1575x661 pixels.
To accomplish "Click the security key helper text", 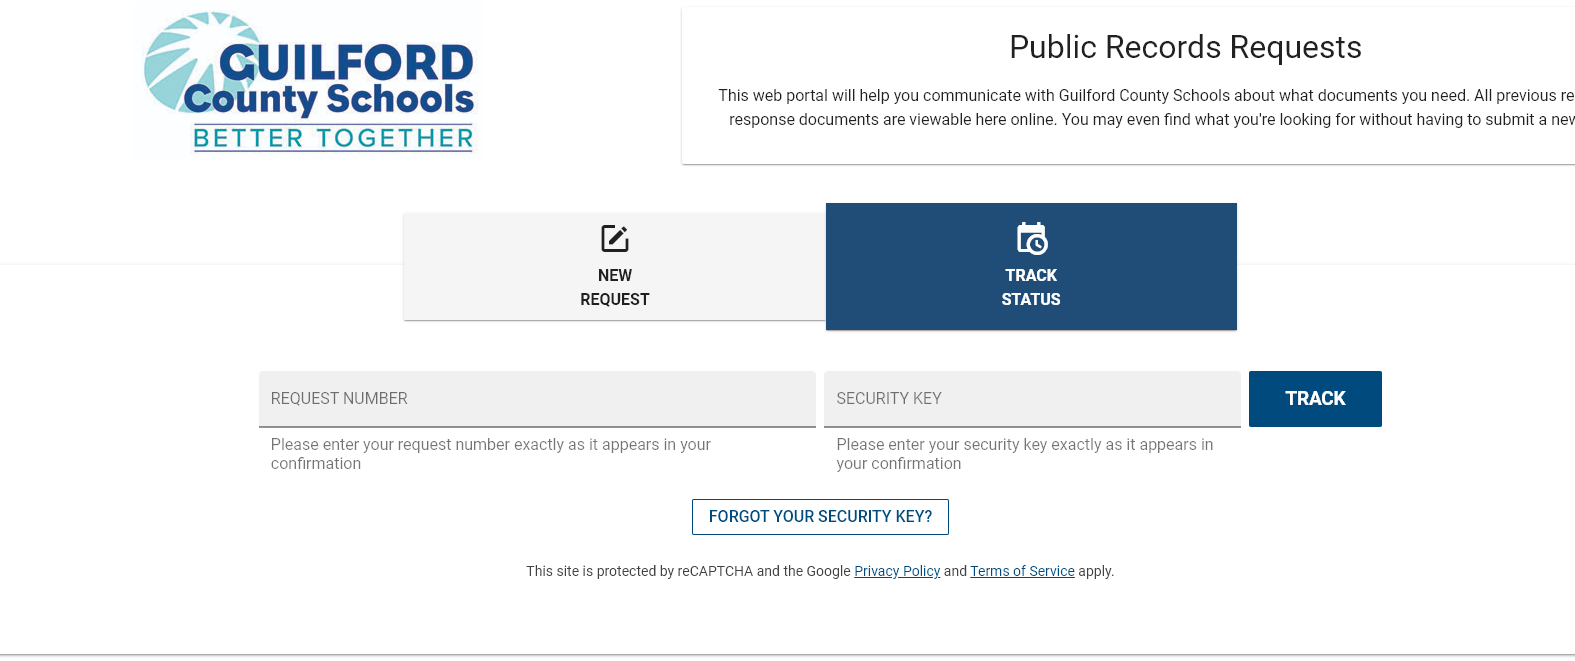I will coord(1025,454).
